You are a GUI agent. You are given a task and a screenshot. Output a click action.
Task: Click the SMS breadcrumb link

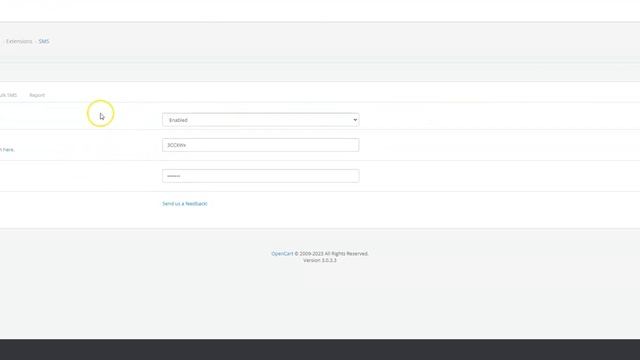(x=44, y=41)
